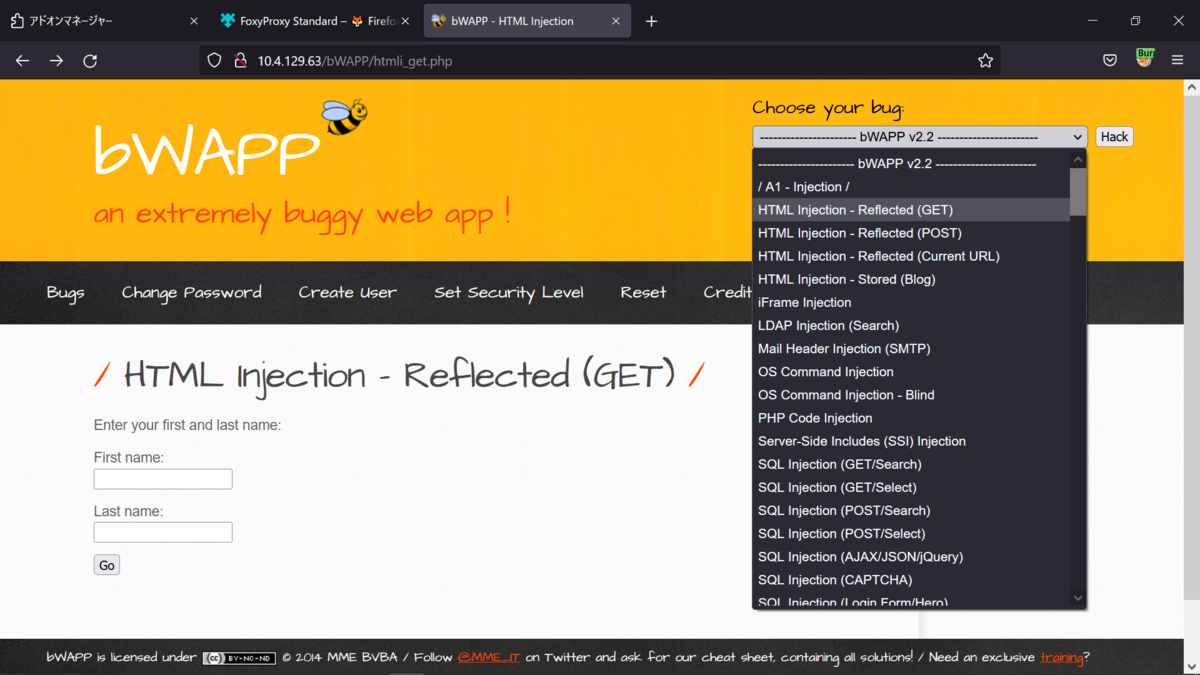Select SQL Injection (GET/Select) option

[911, 487]
